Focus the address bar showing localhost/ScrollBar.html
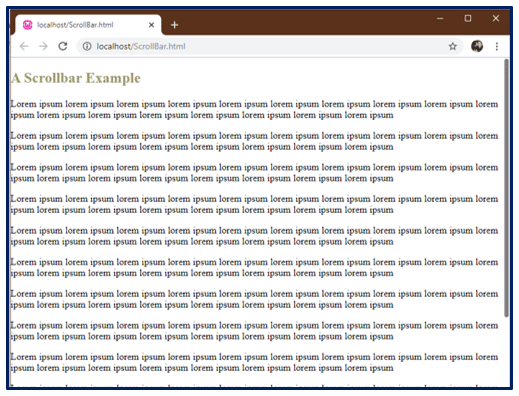 (270, 46)
